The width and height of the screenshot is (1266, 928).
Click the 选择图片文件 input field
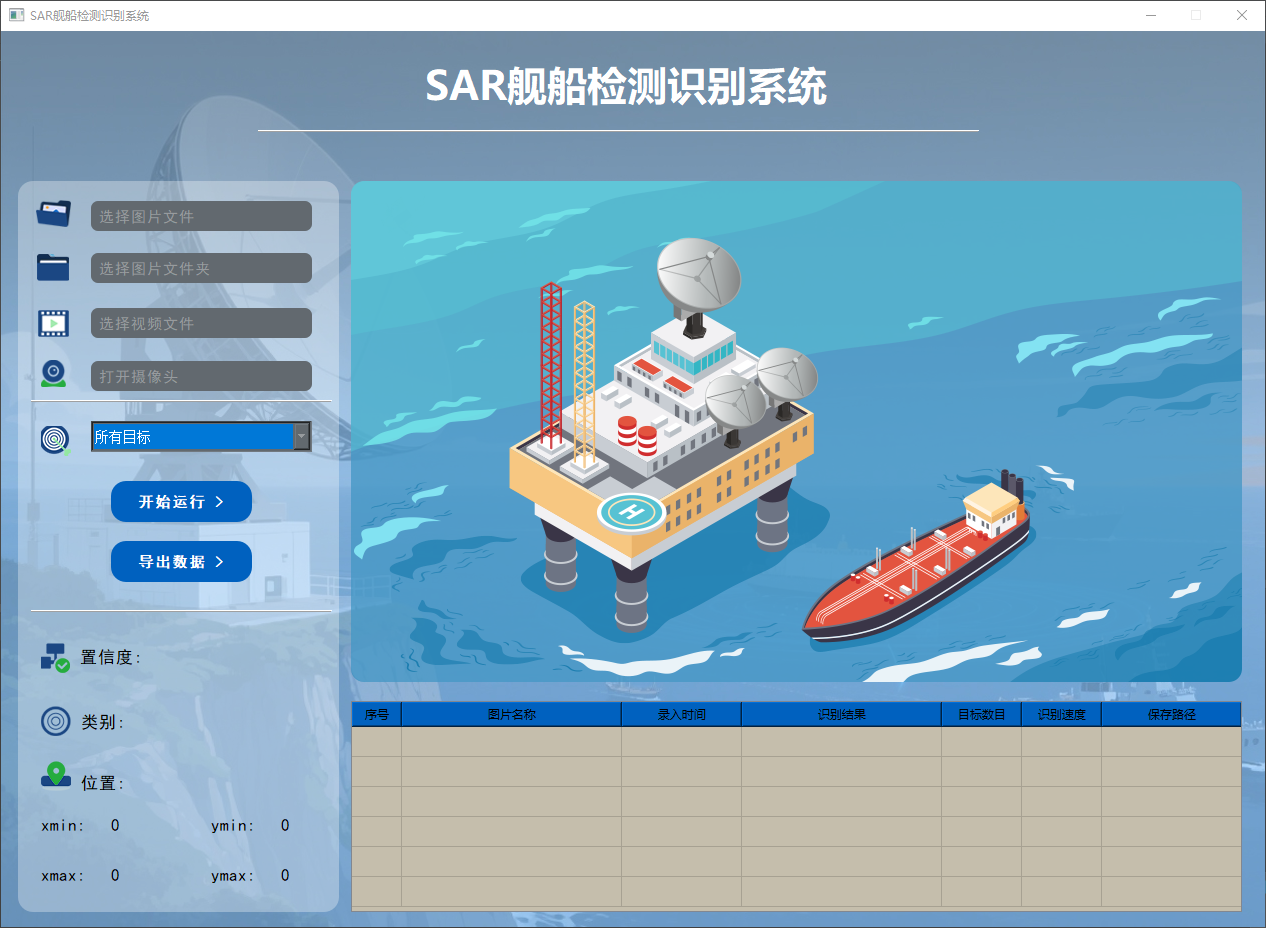pos(201,216)
